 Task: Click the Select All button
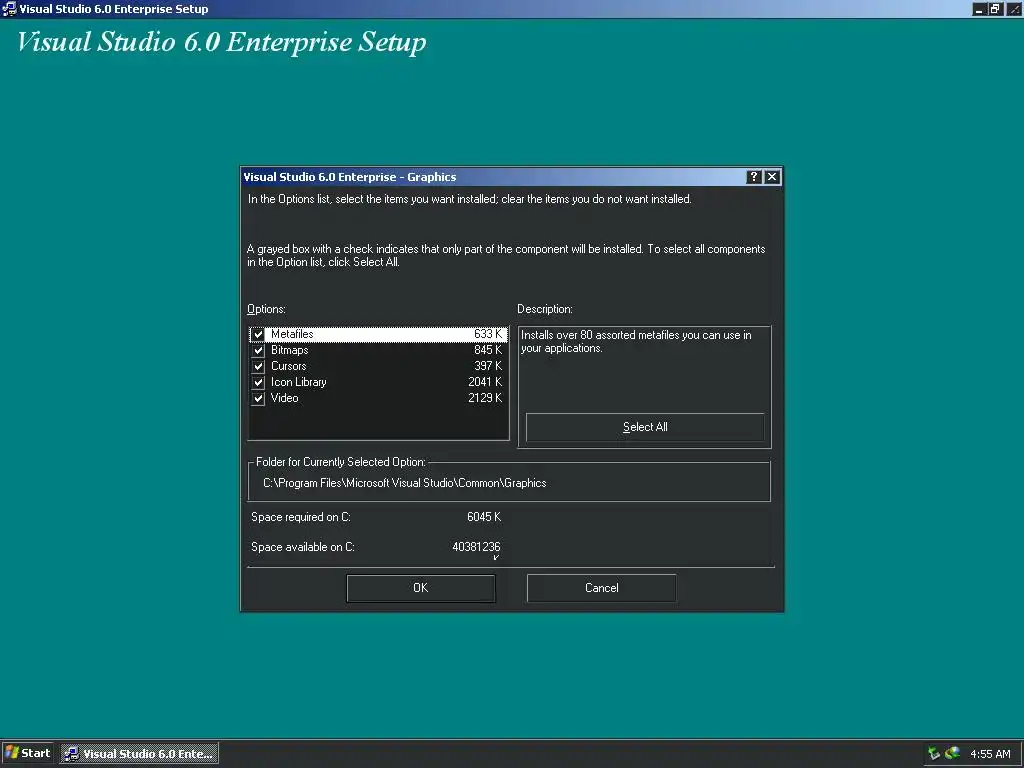pos(645,427)
